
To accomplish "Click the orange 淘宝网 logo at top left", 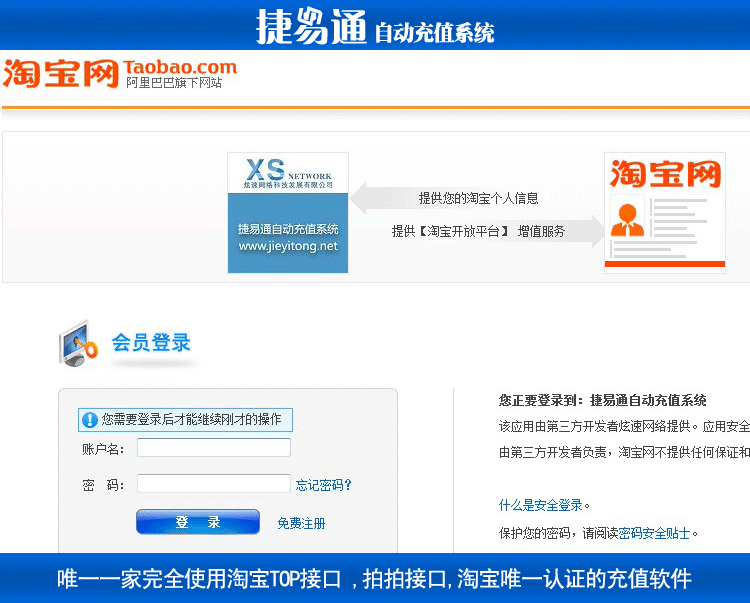I will pos(60,74).
